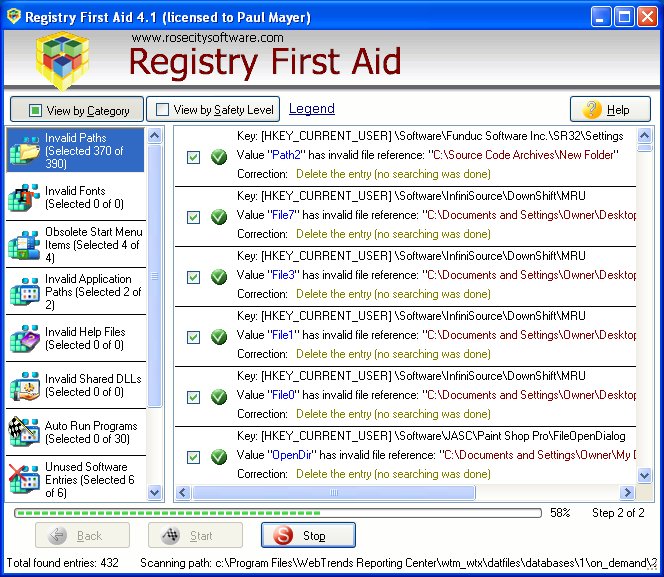
Task: Click the "Path2" value name text
Action: tap(286, 155)
